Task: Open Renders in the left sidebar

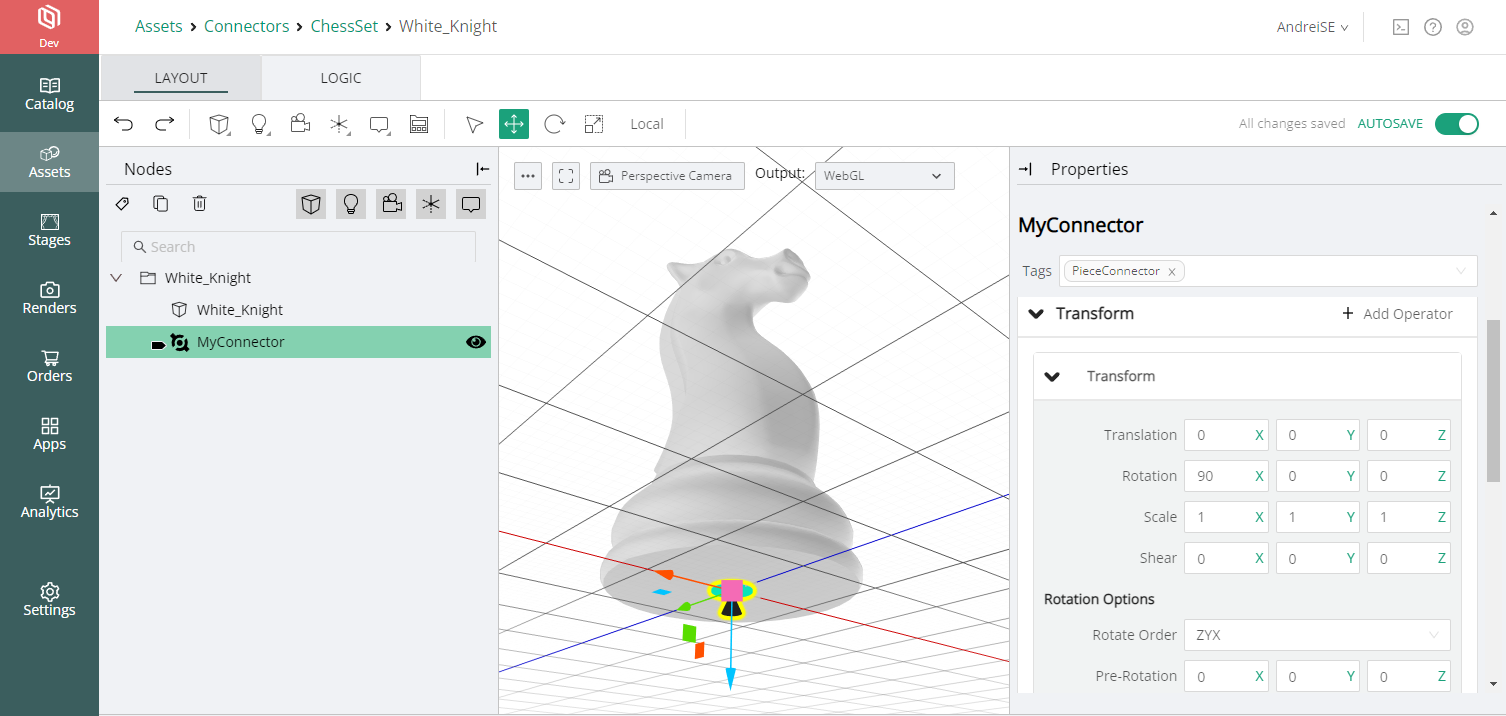Action: 49,297
